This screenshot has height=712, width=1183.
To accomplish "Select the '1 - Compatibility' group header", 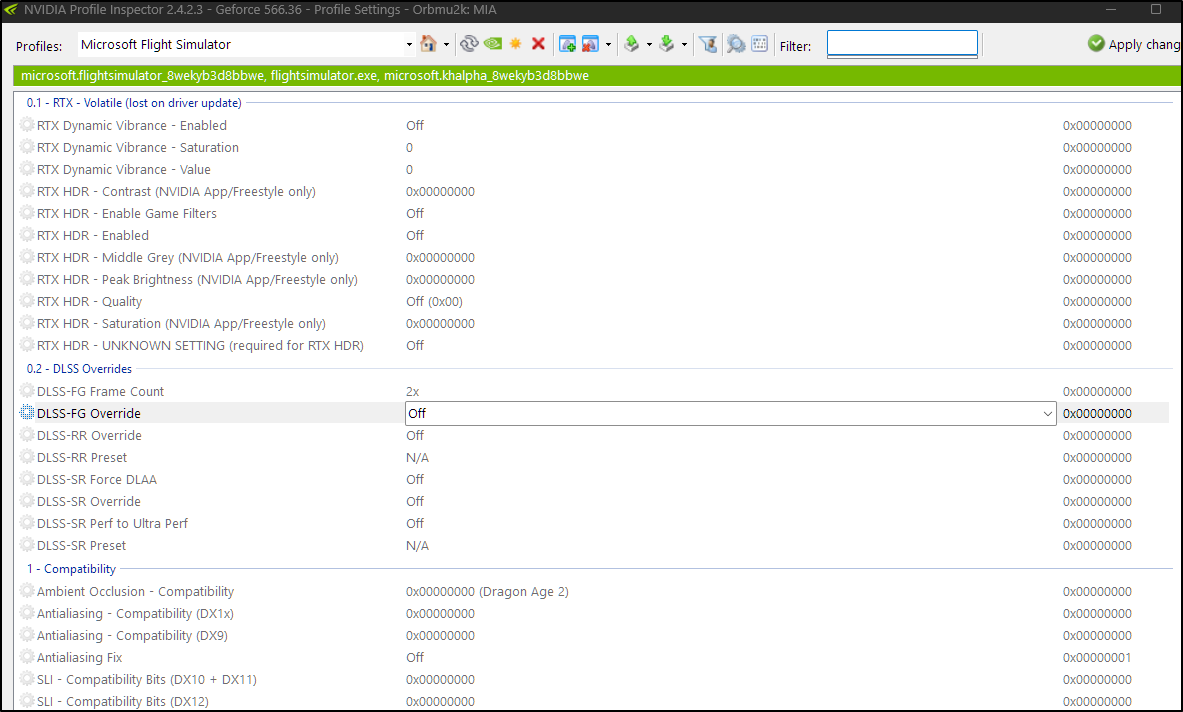I will [72, 569].
